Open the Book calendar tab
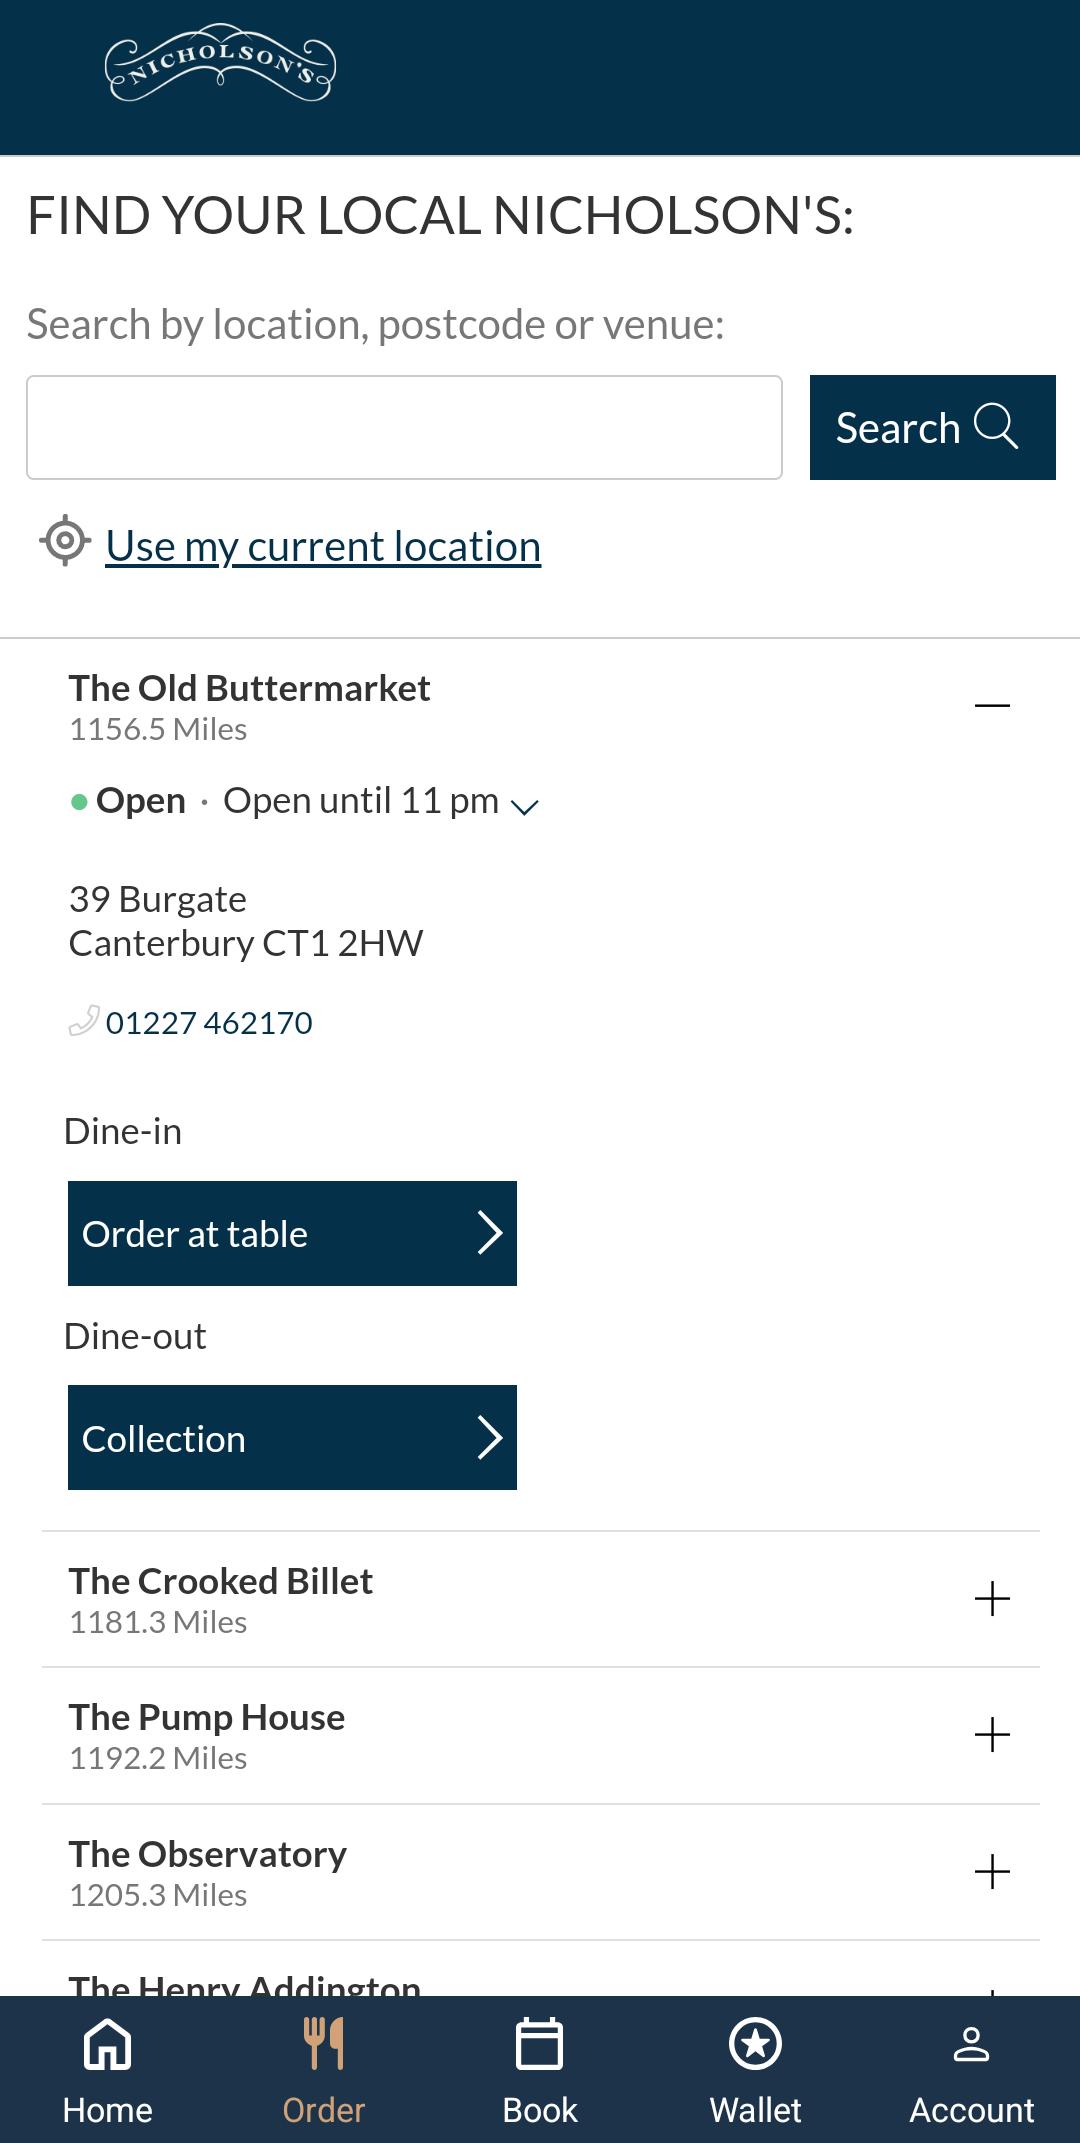This screenshot has height=2143, width=1080. click(540, 2071)
